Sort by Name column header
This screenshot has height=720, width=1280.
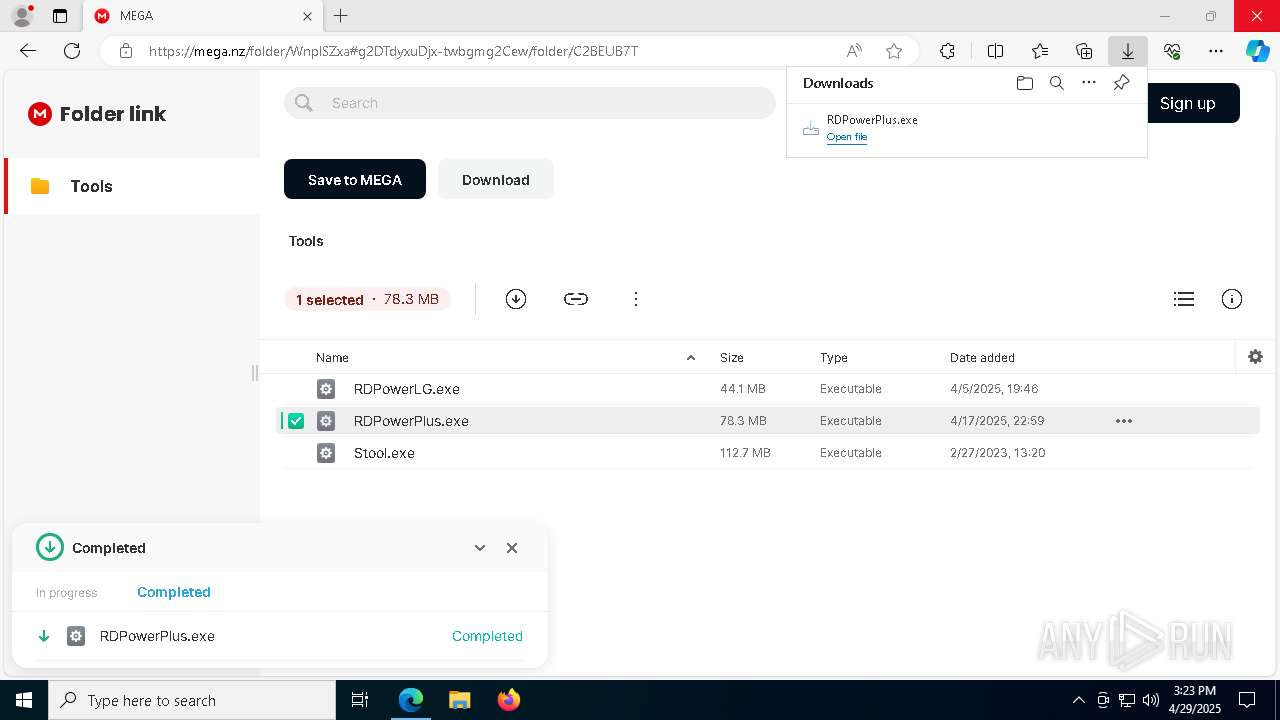(332, 357)
